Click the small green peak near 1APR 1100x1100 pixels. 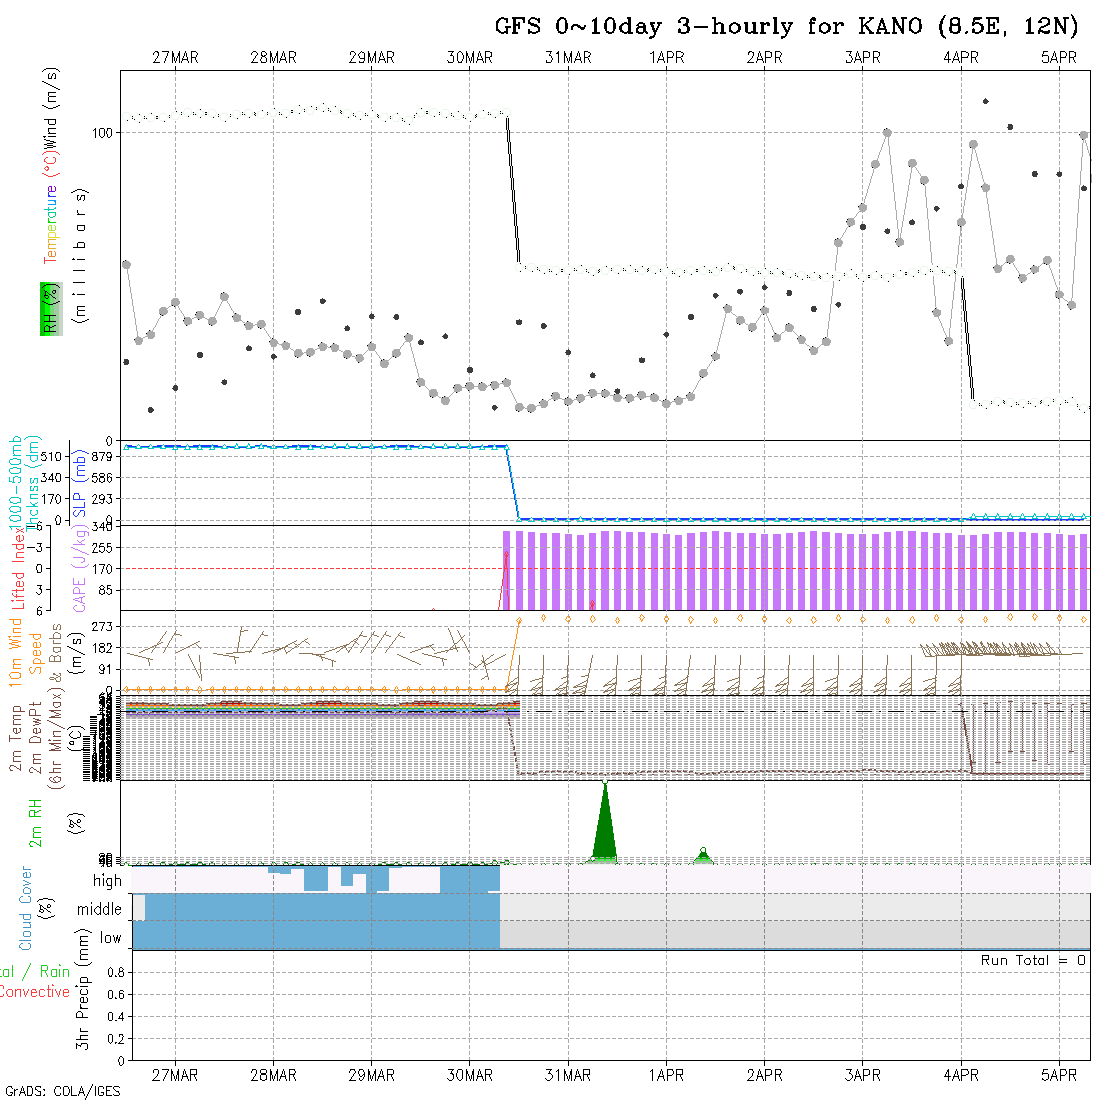click(703, 856)
